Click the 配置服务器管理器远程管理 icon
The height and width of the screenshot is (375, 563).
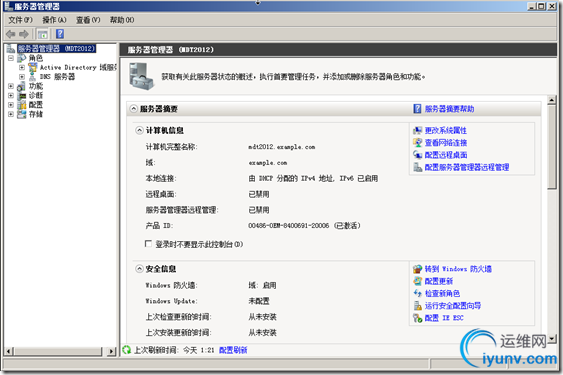(417, 167)
